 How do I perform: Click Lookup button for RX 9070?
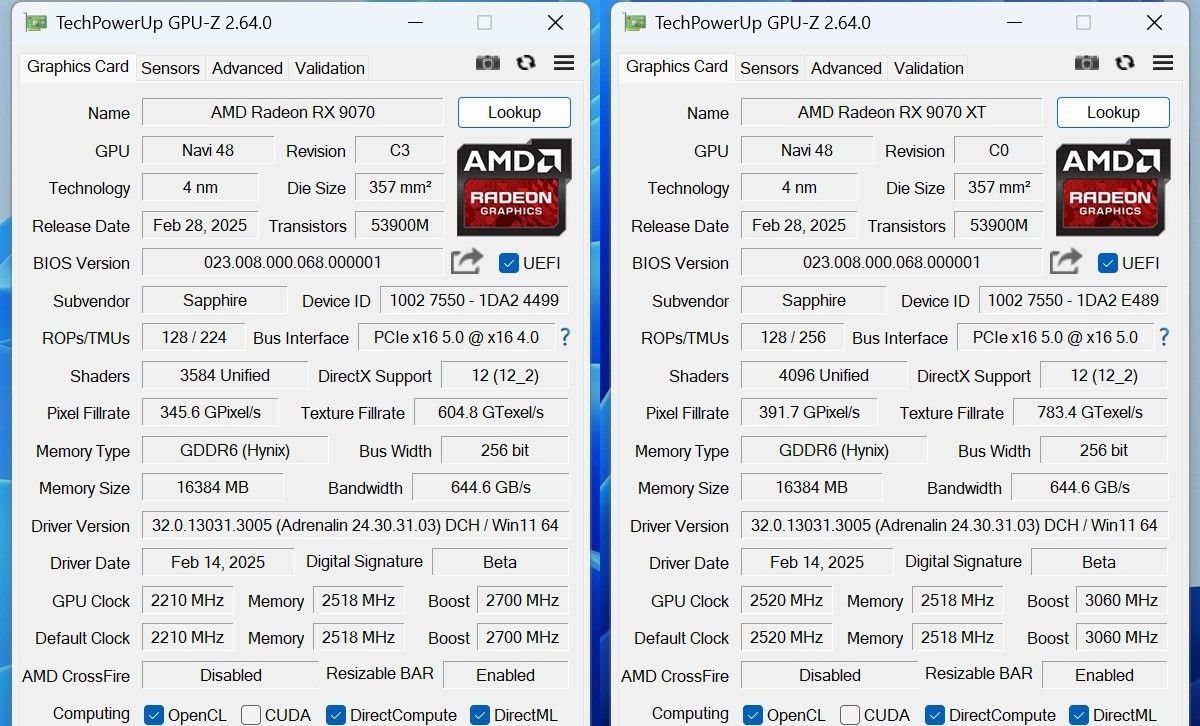(514, 112)
